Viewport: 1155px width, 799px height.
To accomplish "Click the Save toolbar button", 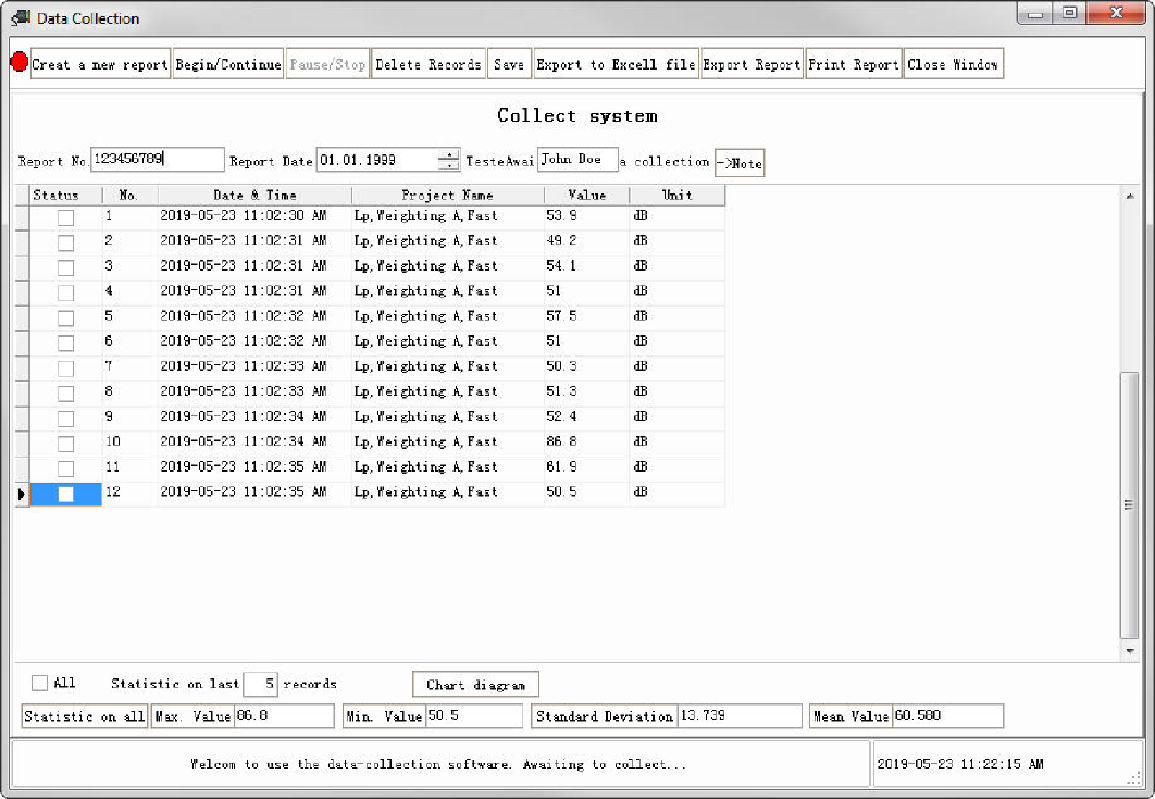I will (x=509, y=63).
